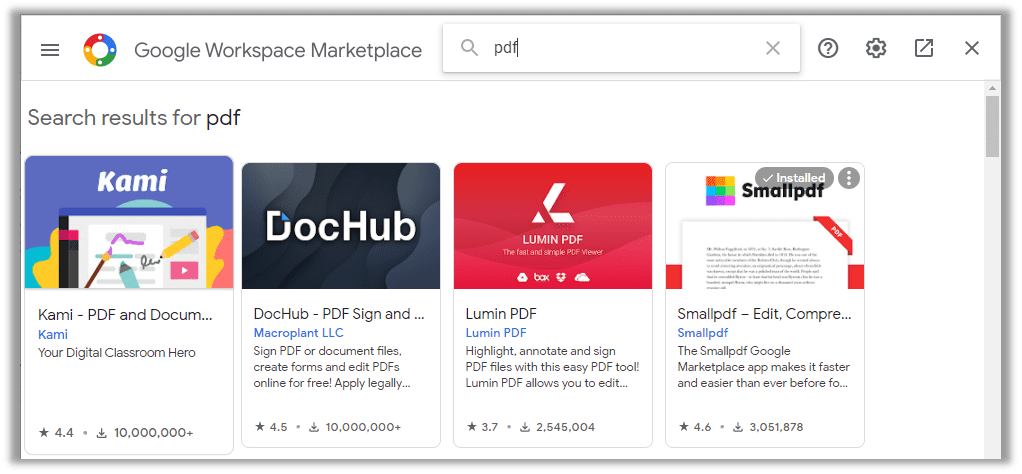Open Smallpdf – Edit, Compre... title
The width and height of the screenshot is (1022, 474).
764,314
